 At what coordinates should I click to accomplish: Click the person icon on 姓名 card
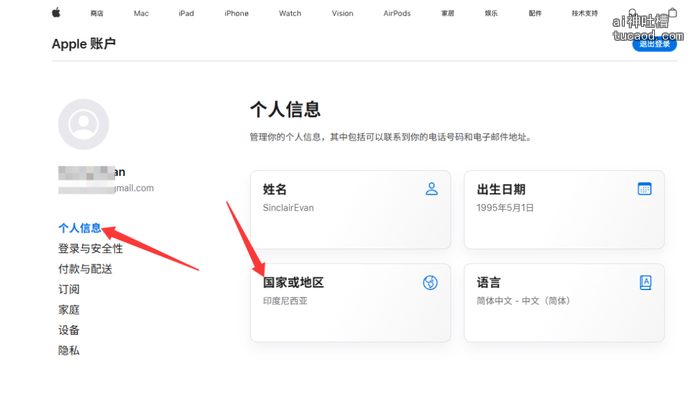(431, 189)
